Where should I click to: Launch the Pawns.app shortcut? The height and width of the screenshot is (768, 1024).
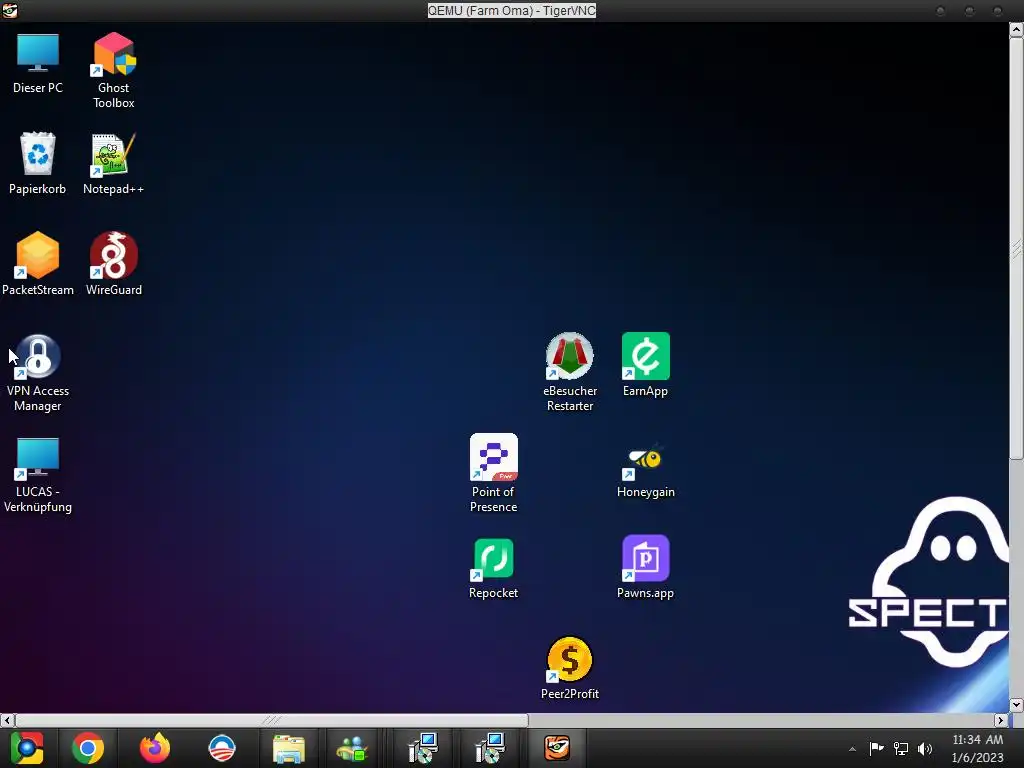click(645, 567)
